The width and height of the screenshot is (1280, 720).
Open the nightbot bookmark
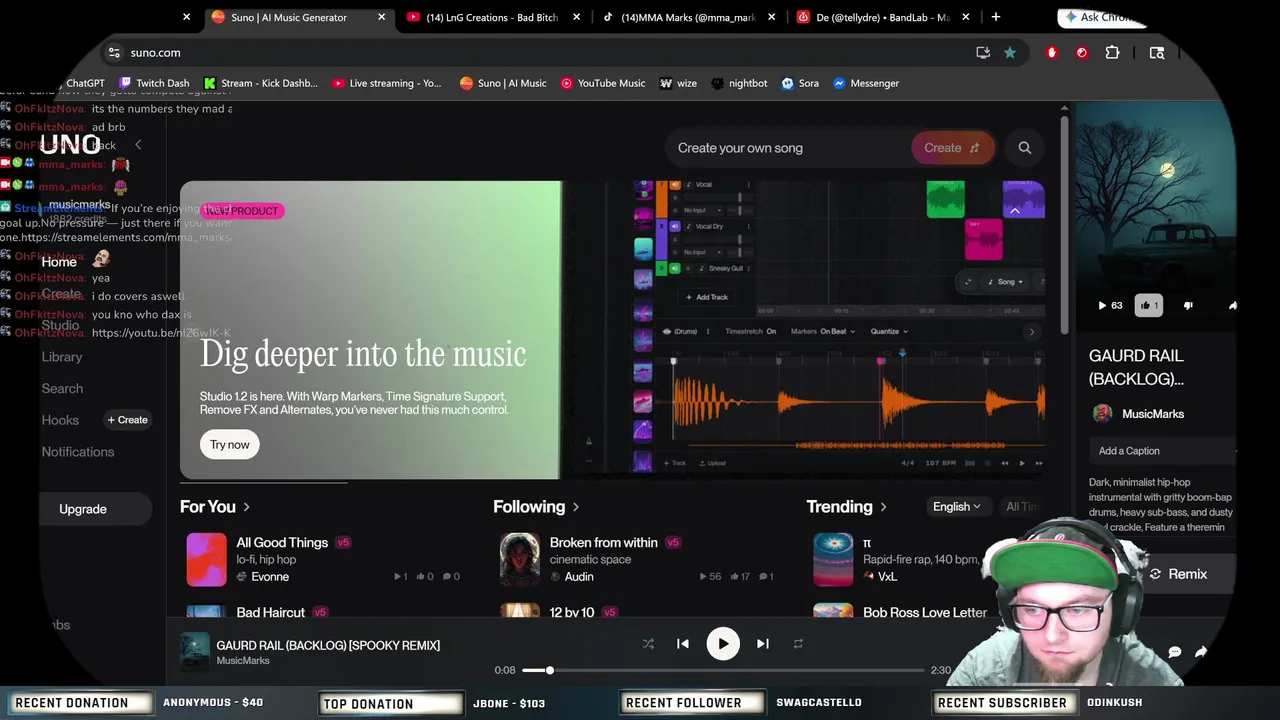tap(739, 83)
